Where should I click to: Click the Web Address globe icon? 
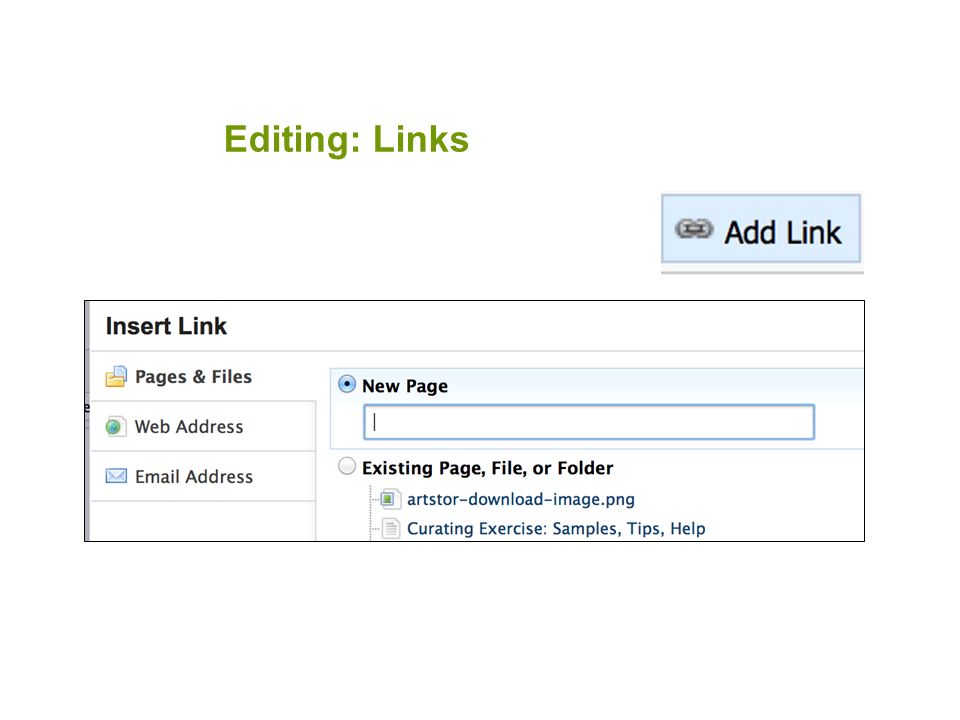point(115,426)
